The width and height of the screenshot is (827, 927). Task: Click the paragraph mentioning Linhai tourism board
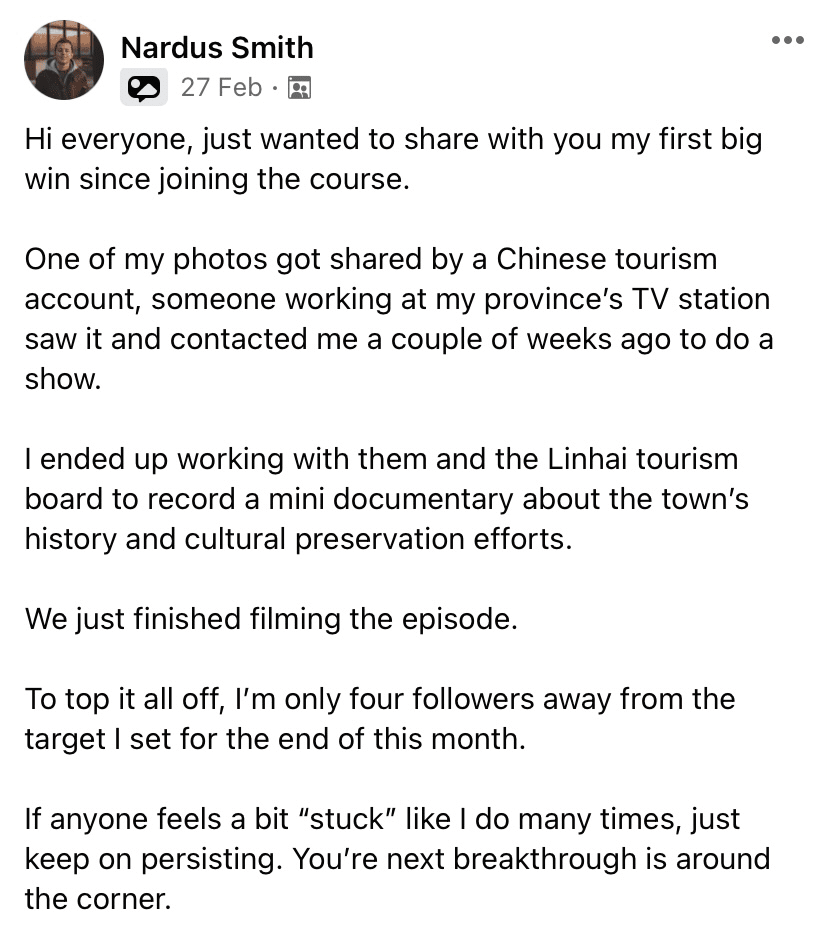387,499
